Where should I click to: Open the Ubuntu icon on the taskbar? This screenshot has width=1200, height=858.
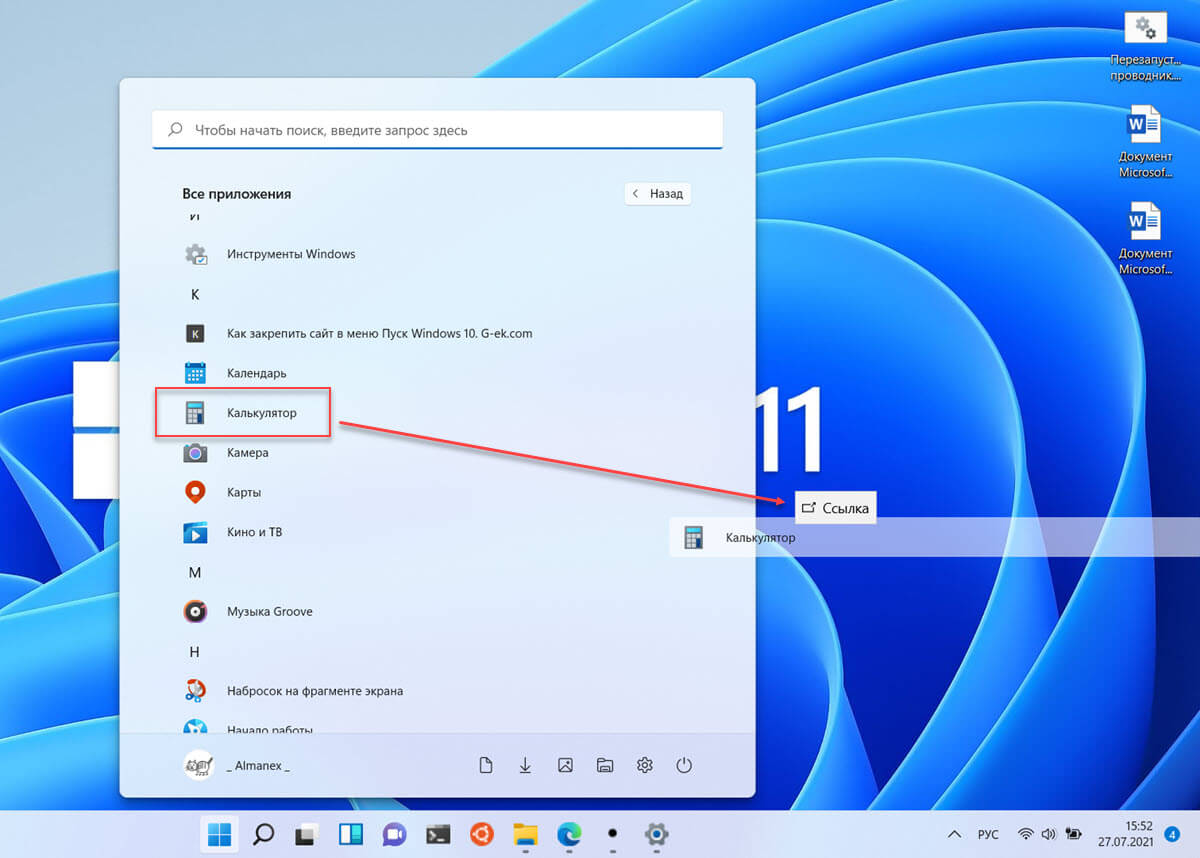tap(482, 834)
